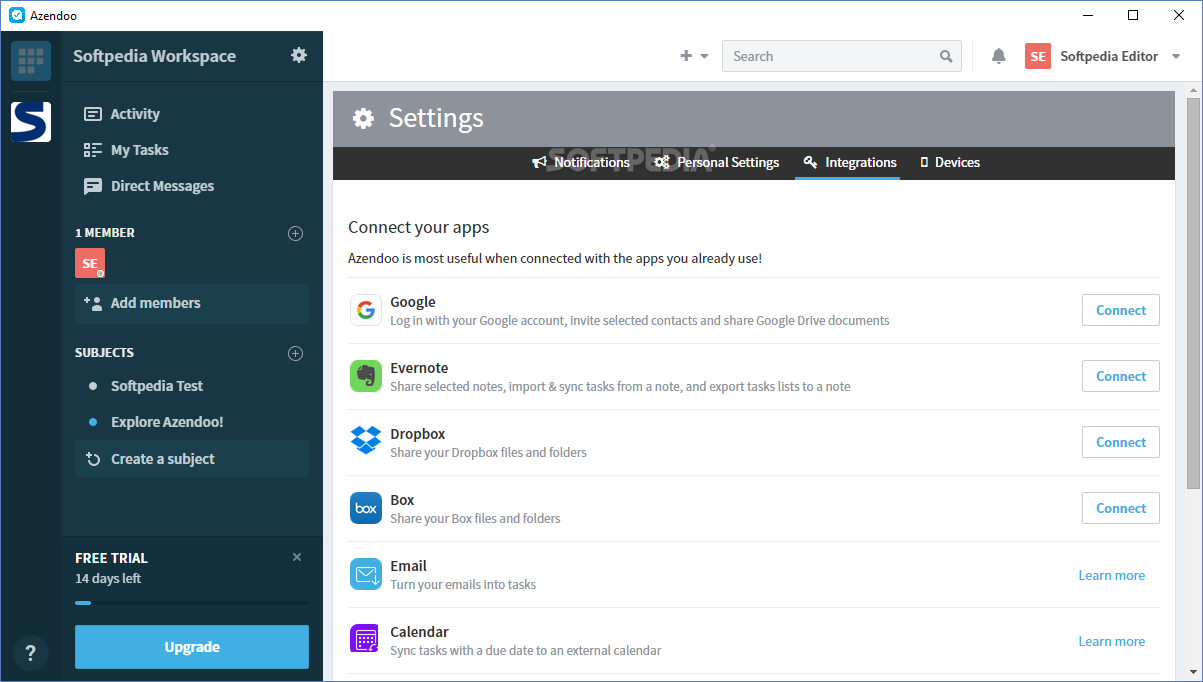Click the Softpedia Editor user name
This screenshot has width=1203, height=682.
(1109, 56)
